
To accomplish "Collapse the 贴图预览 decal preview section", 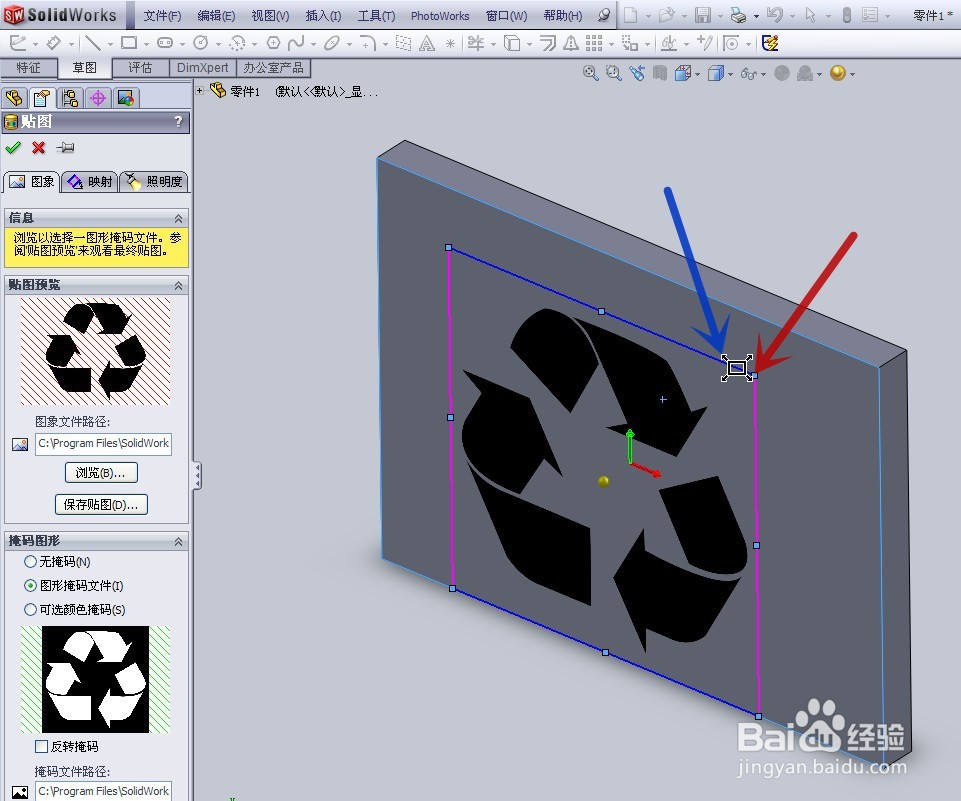I will pos(178,285).
